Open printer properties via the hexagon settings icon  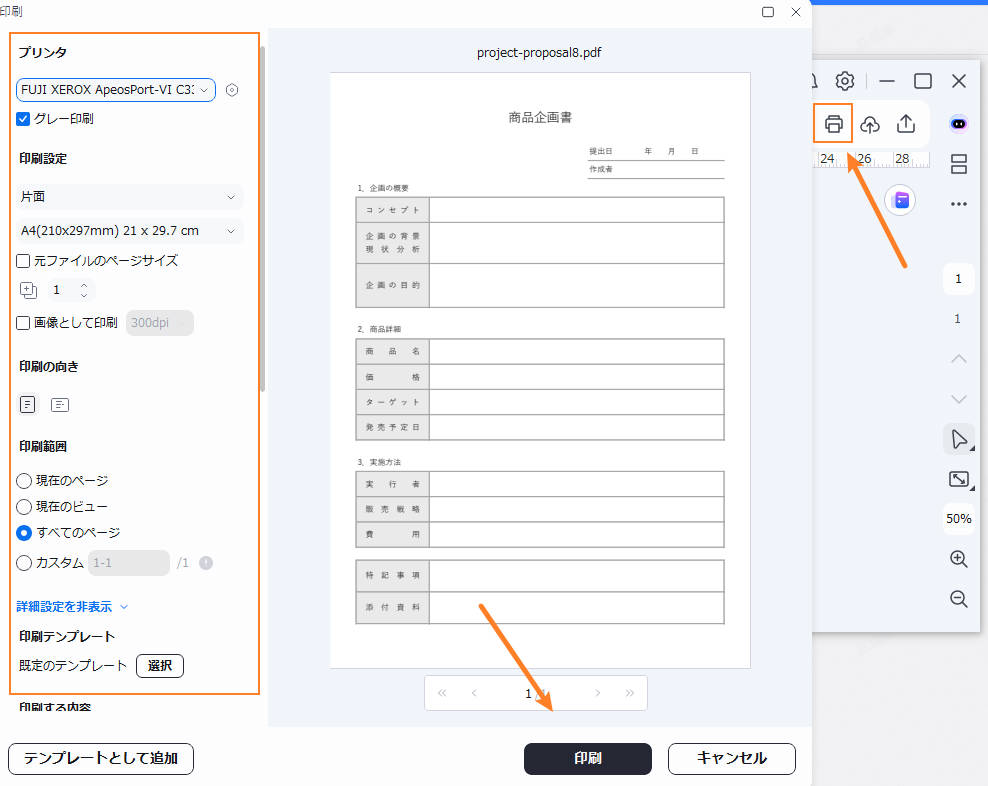click(232, 90)
